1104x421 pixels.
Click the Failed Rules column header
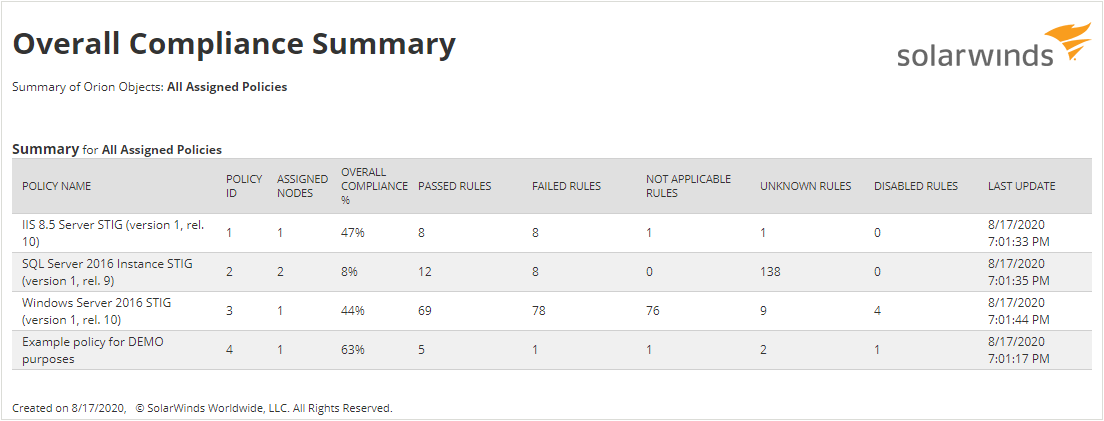566,187
